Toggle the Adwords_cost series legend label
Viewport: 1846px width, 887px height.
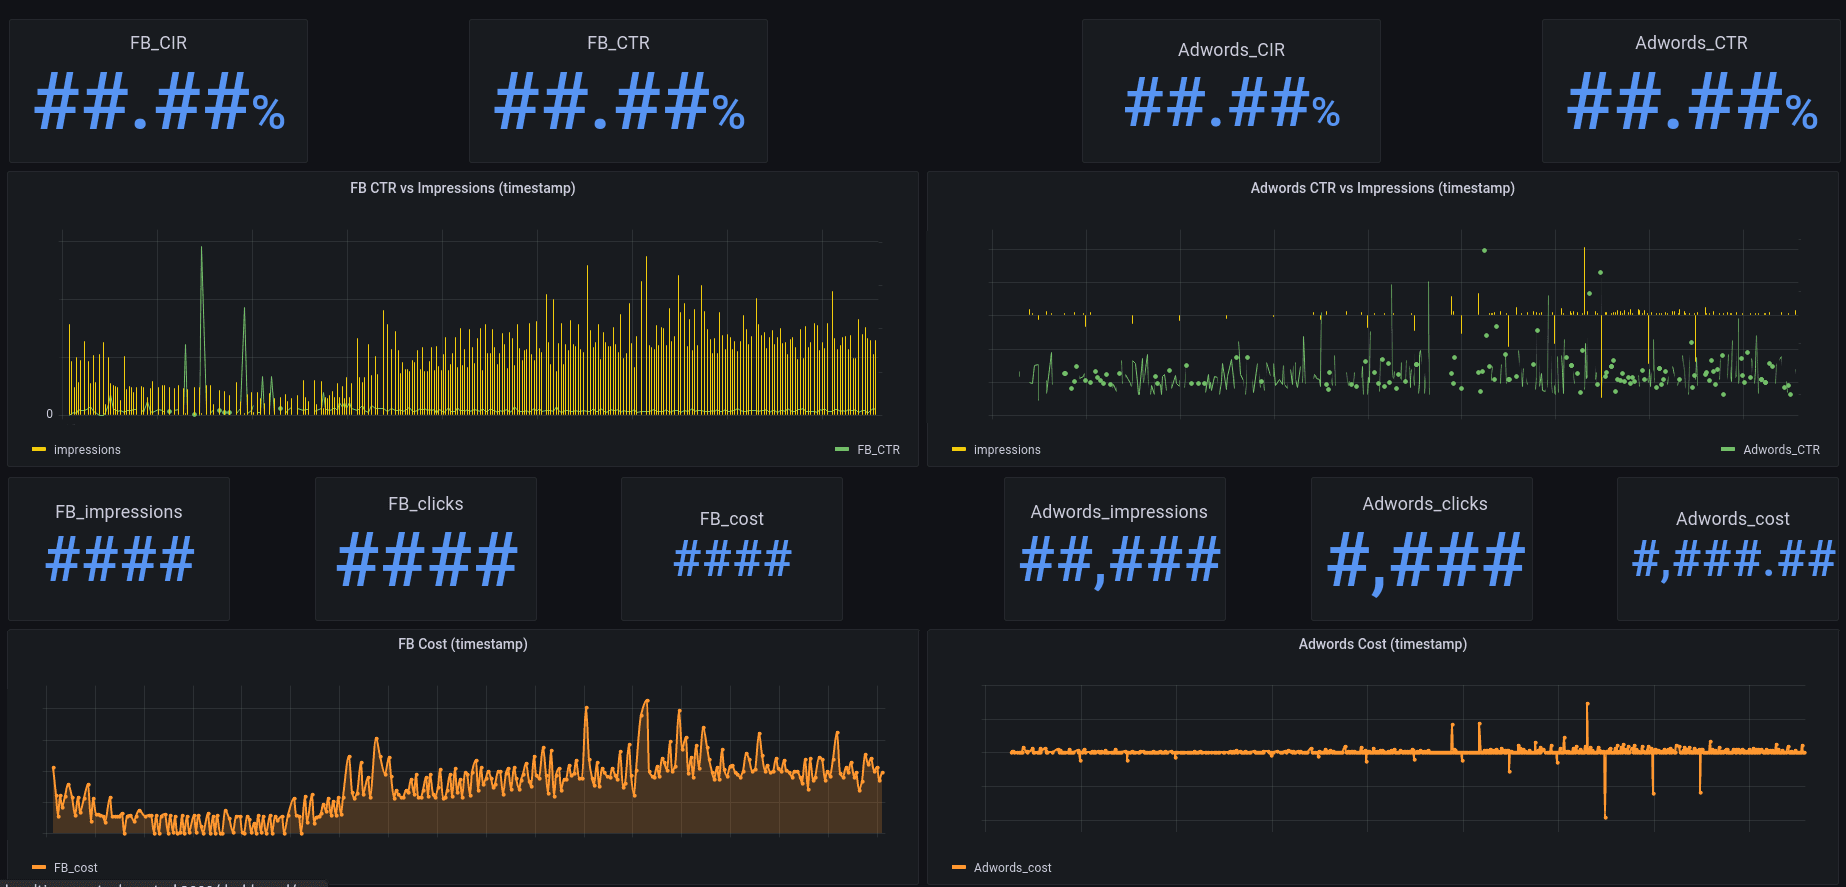[1012, 868]
